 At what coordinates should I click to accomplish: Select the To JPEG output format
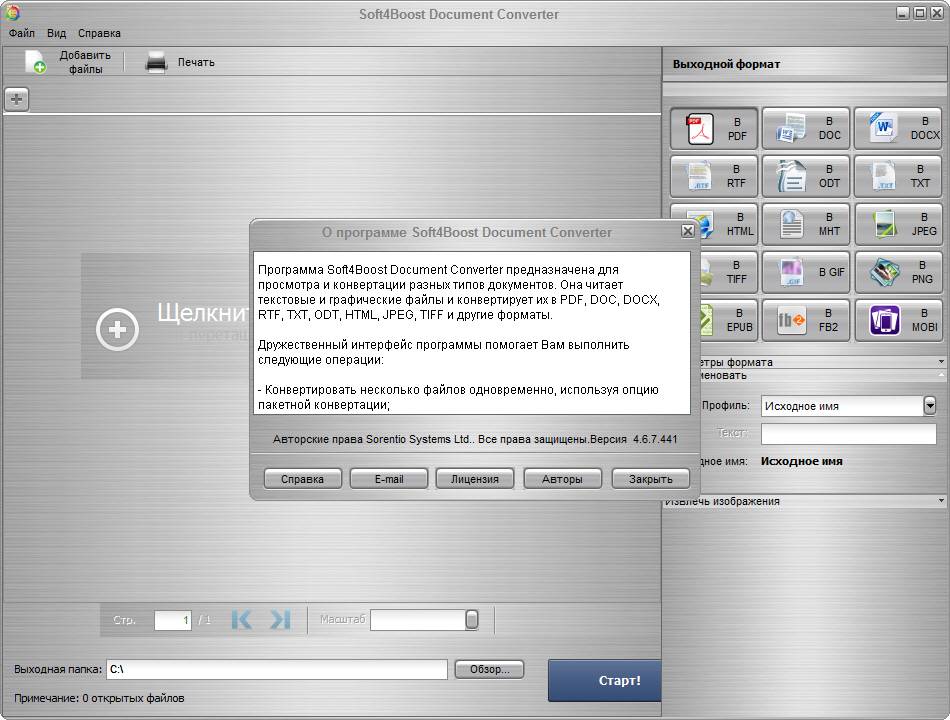(x=898, y=224)
